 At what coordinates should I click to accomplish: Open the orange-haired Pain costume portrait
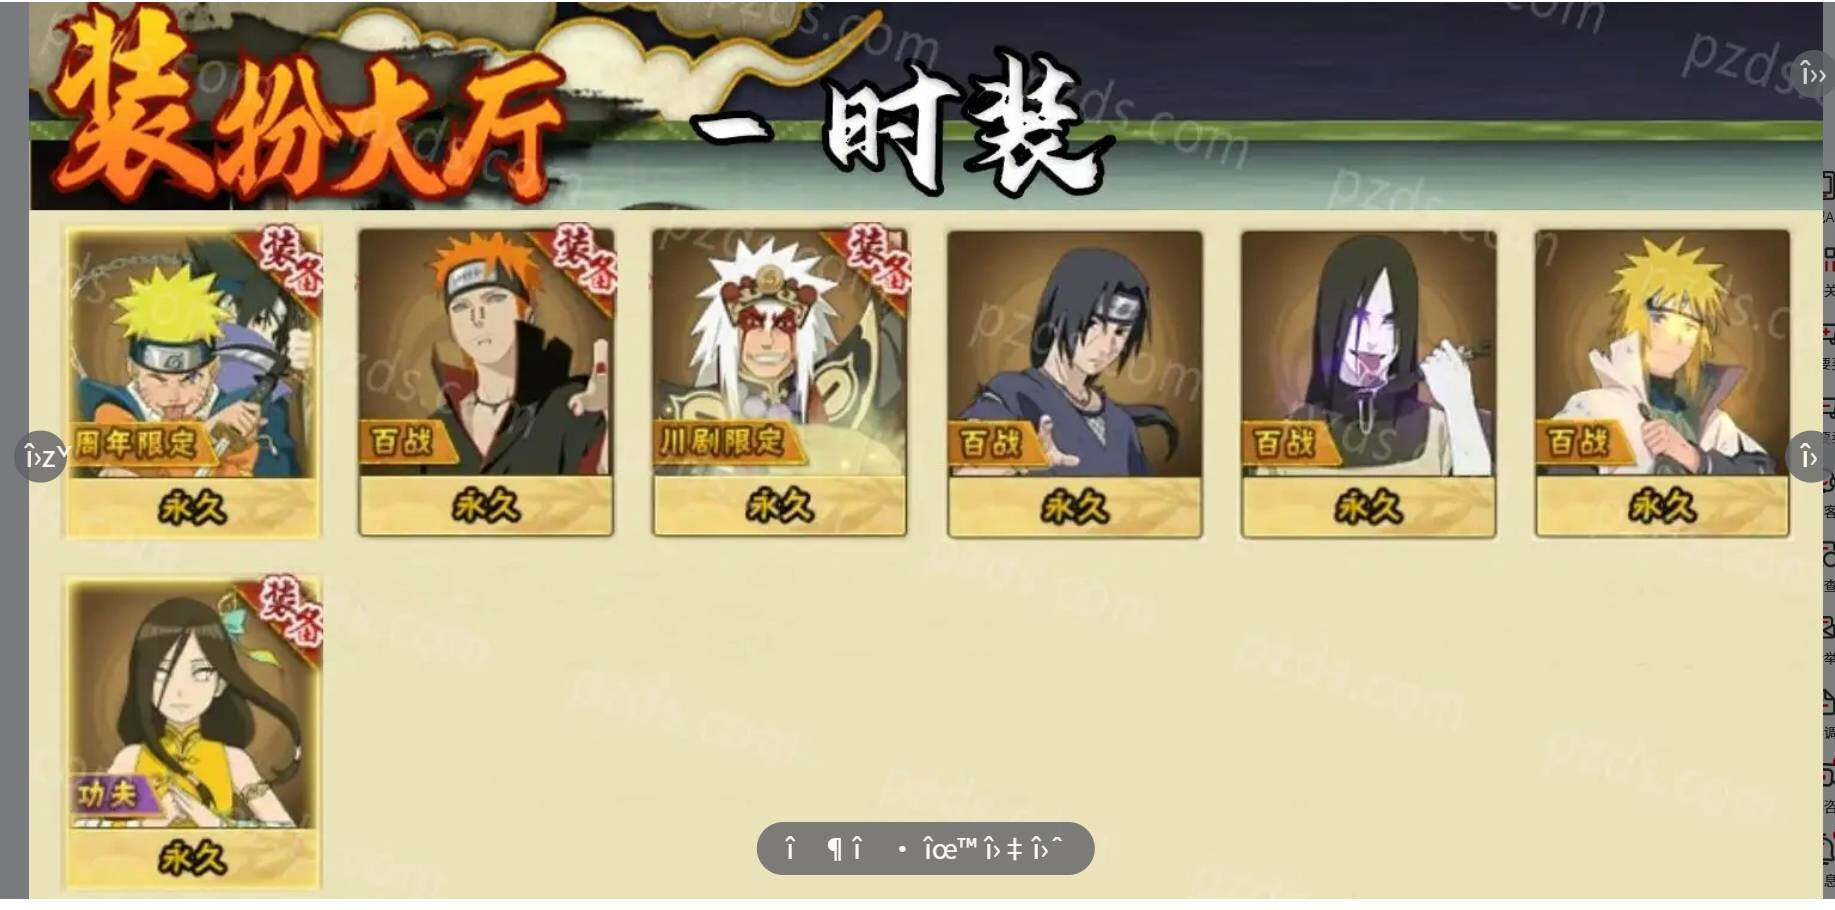486,352
